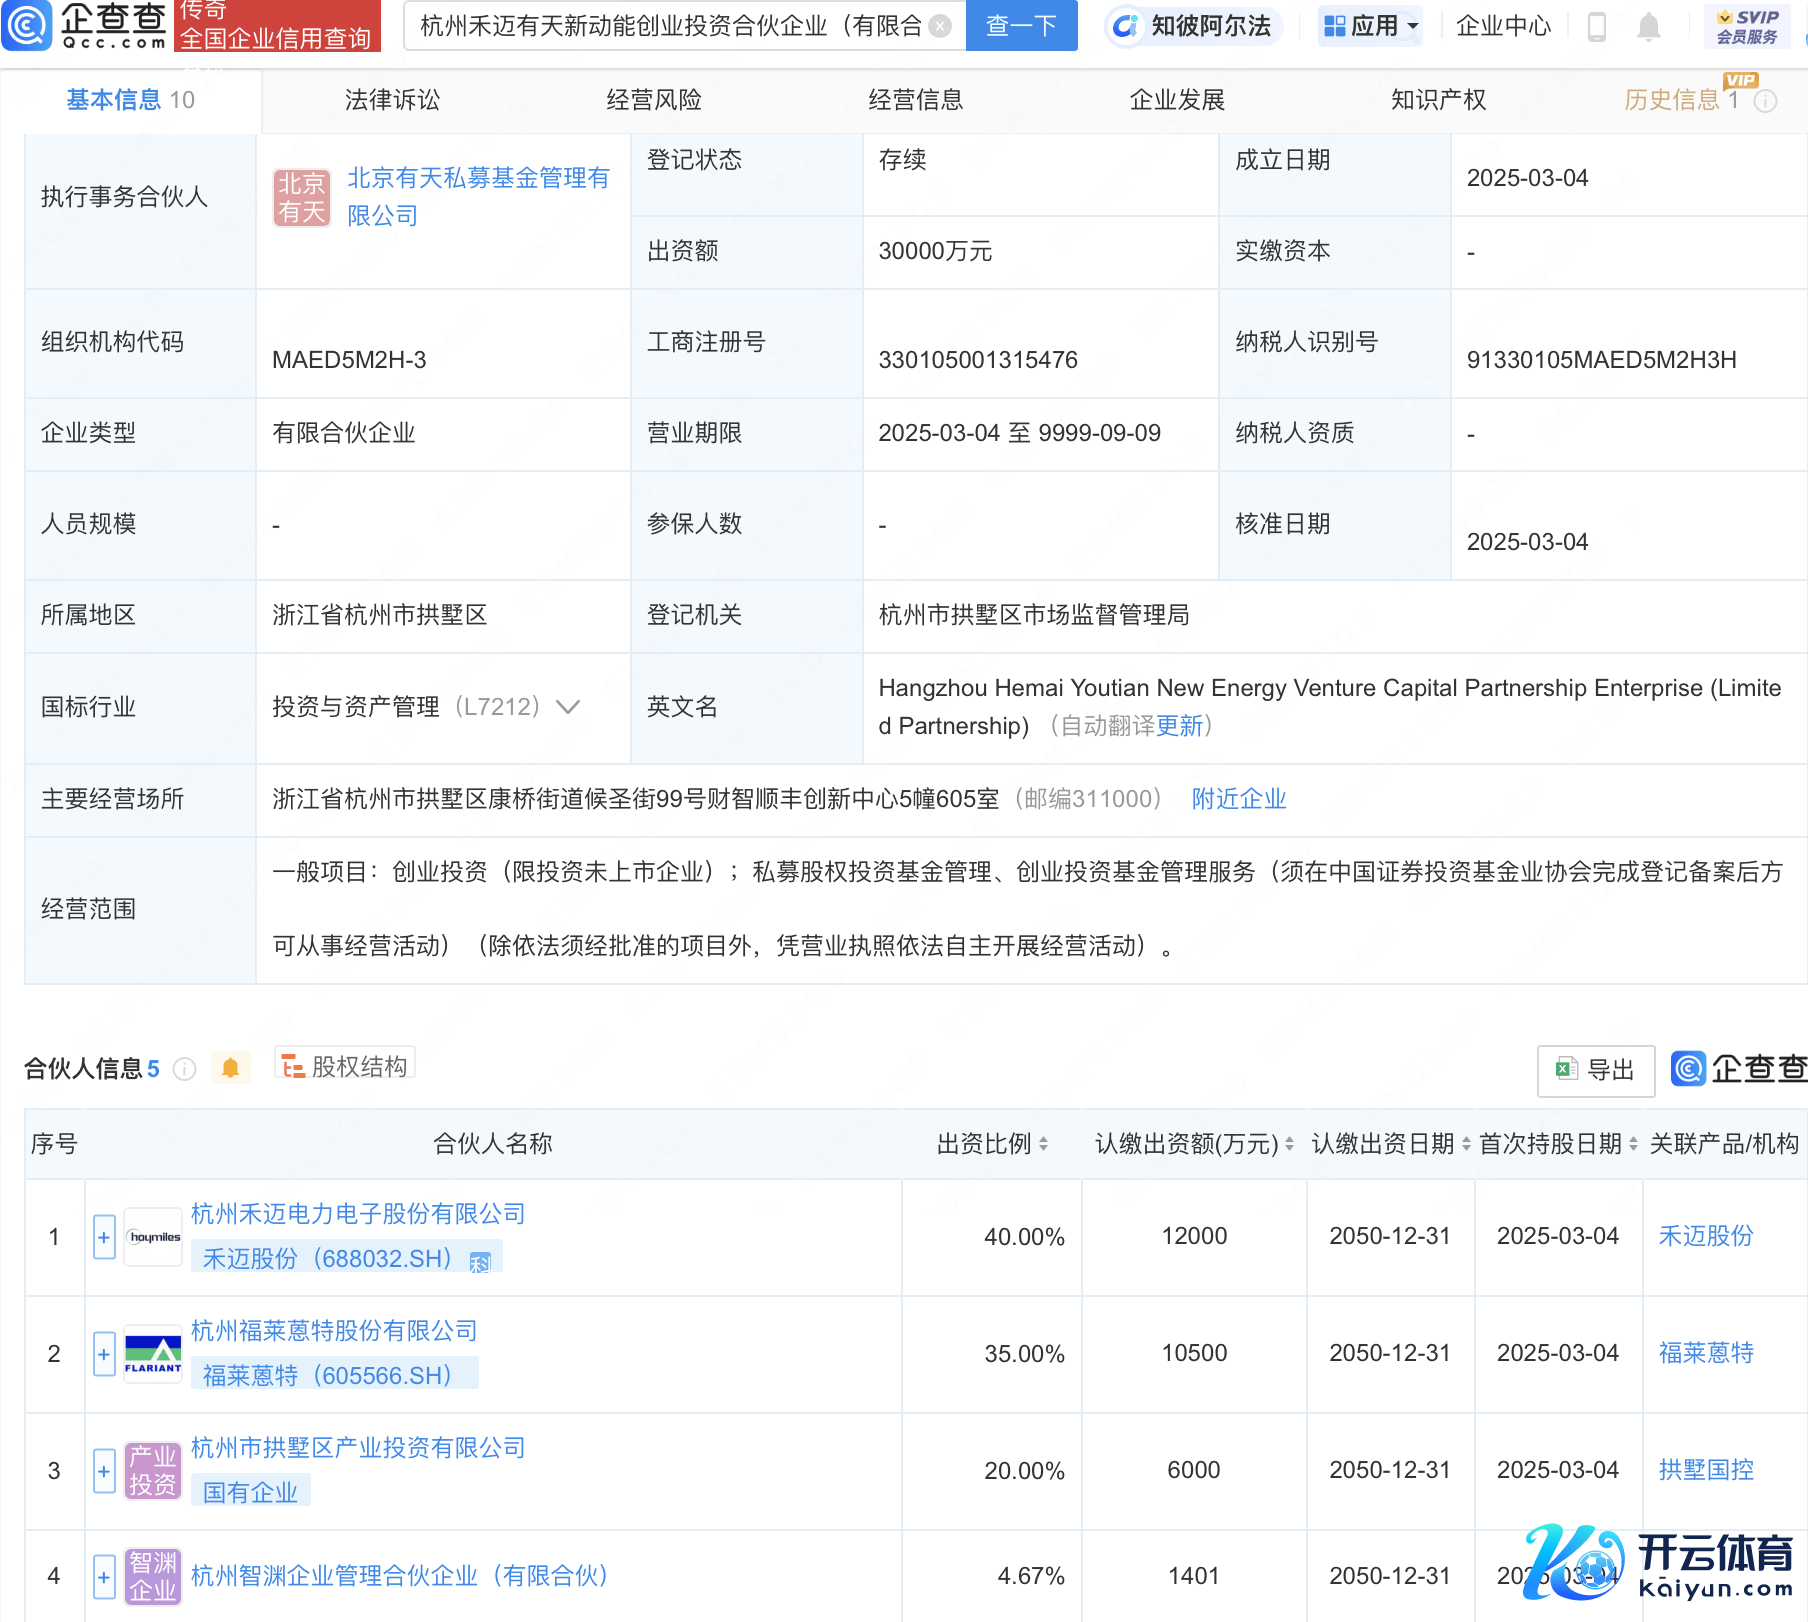Click the 禾迈股份 stock tag icon

[x=480, y=1261]
